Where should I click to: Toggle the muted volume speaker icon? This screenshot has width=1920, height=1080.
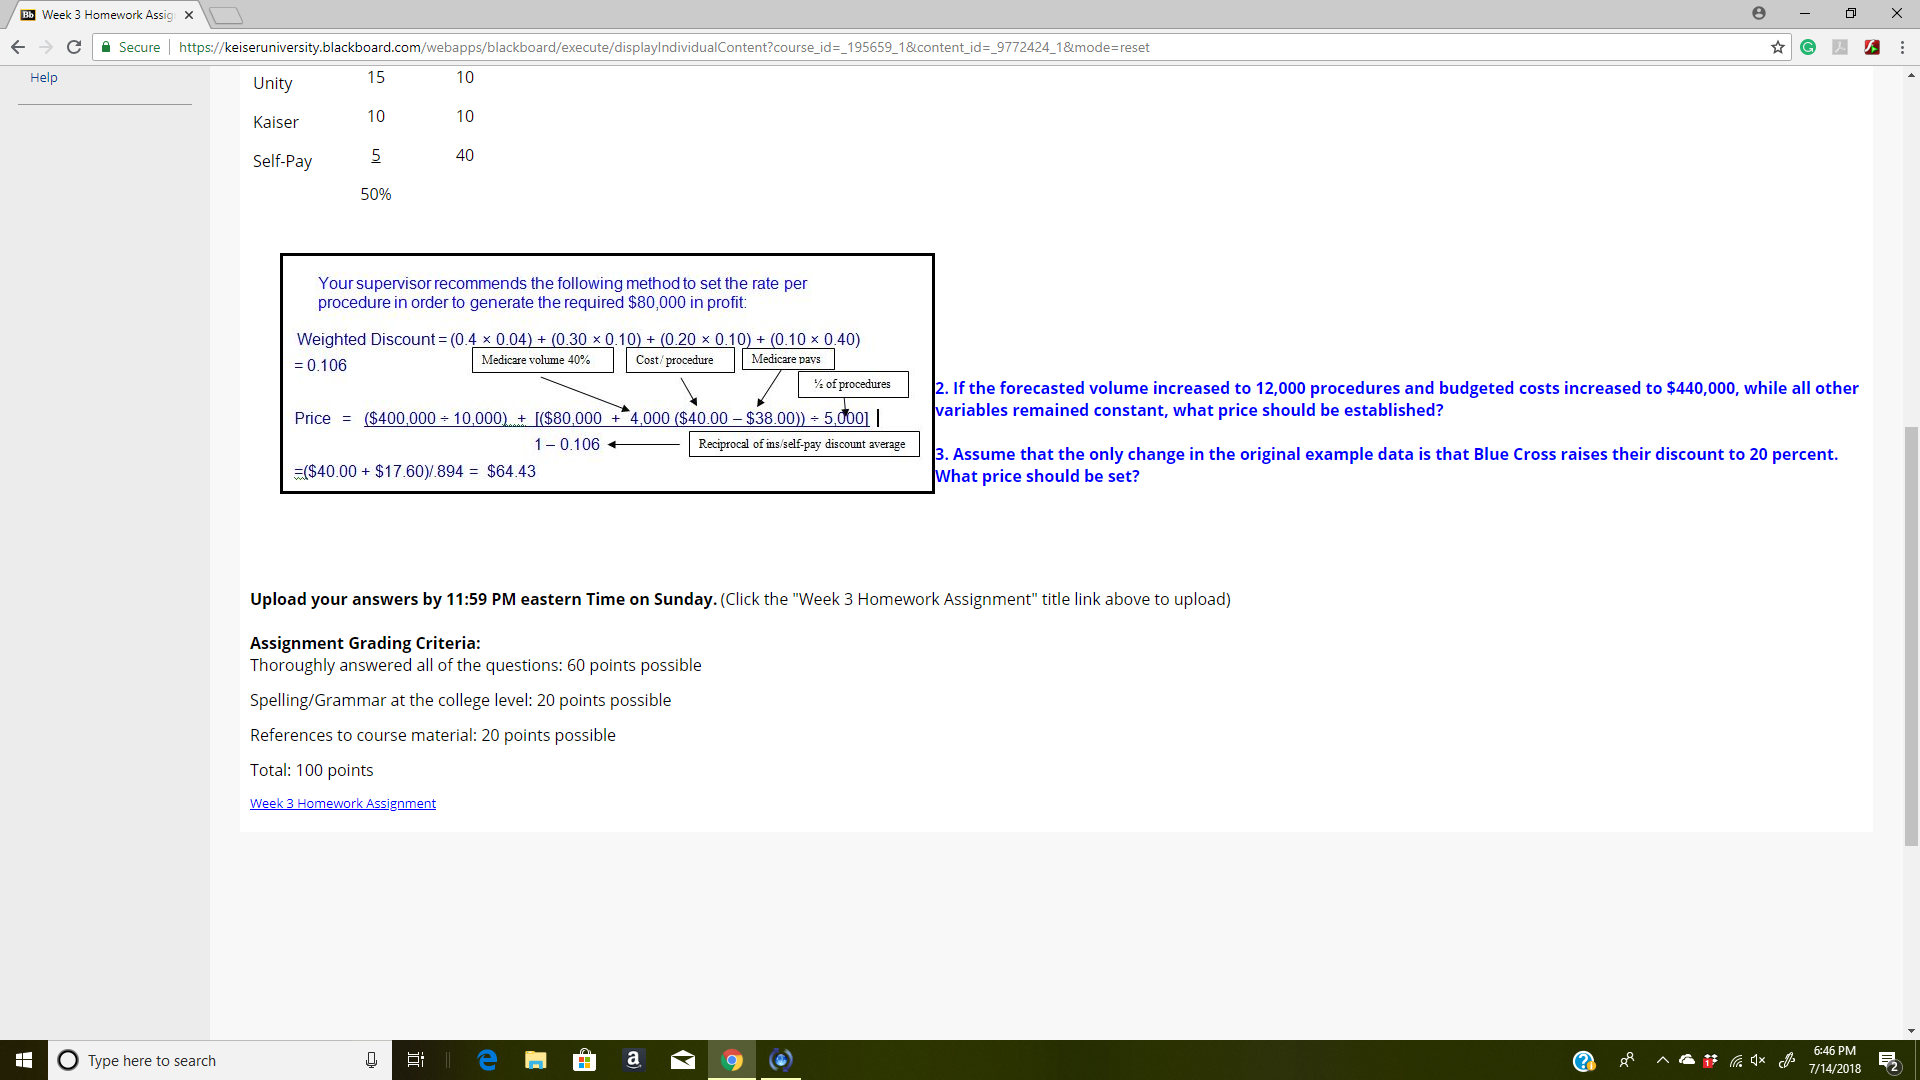[1758, 1060]
